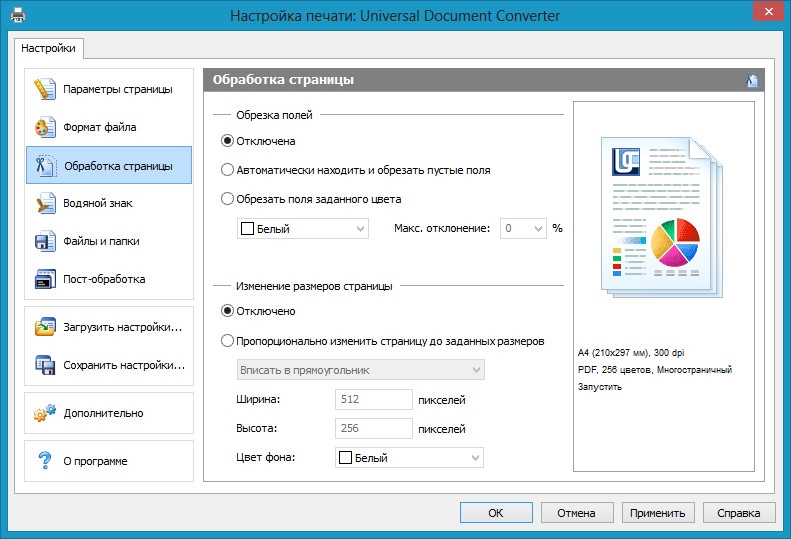
Task: Enable automatic empty margin cropping option
Action: click(228, 170)
